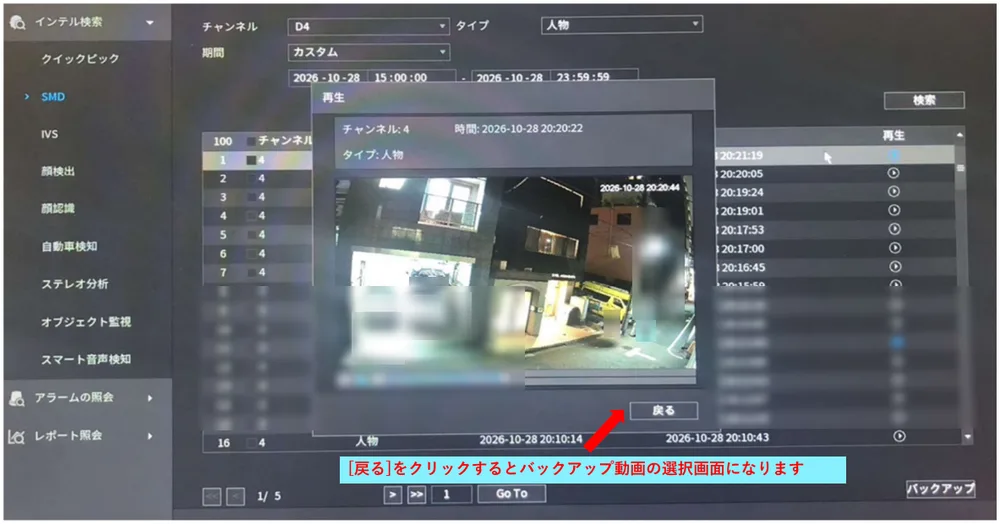This screenshot has height=524, width=1000.
Task: Check the checkbox in row 4
Action: tap(251, 216)
